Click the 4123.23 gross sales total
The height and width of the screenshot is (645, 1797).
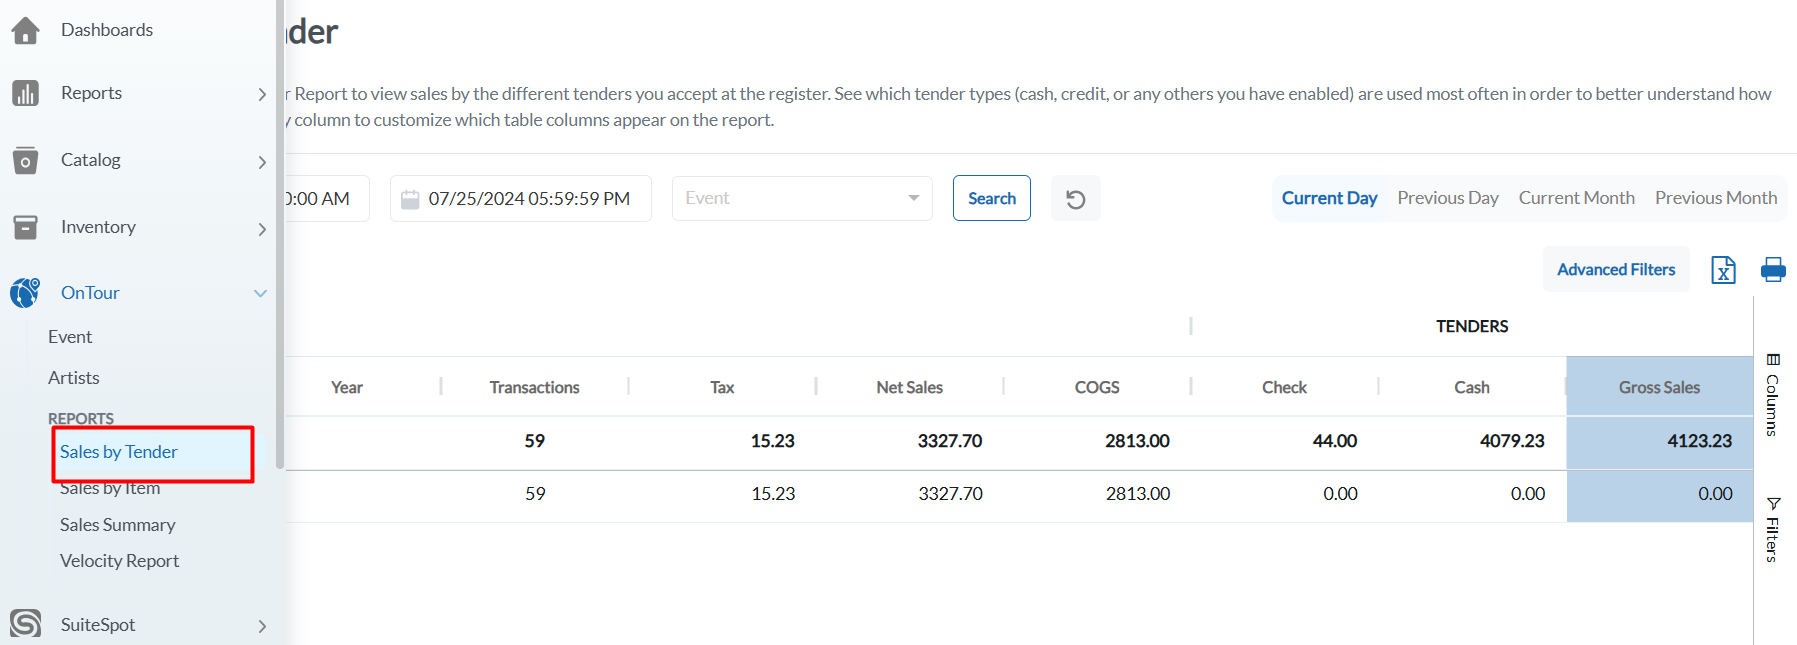coord(1700,441)
